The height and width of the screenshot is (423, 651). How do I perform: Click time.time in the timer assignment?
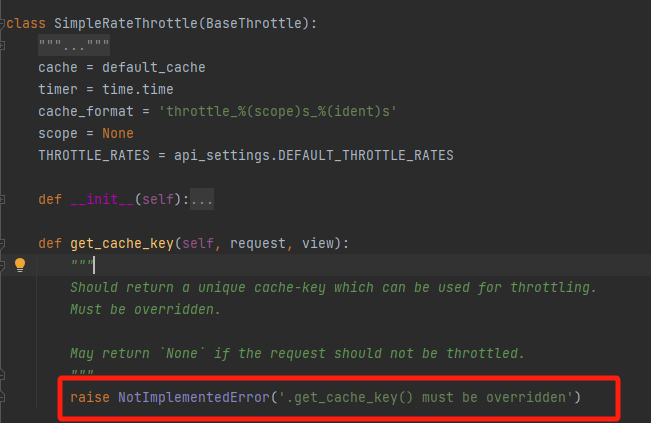138,89
